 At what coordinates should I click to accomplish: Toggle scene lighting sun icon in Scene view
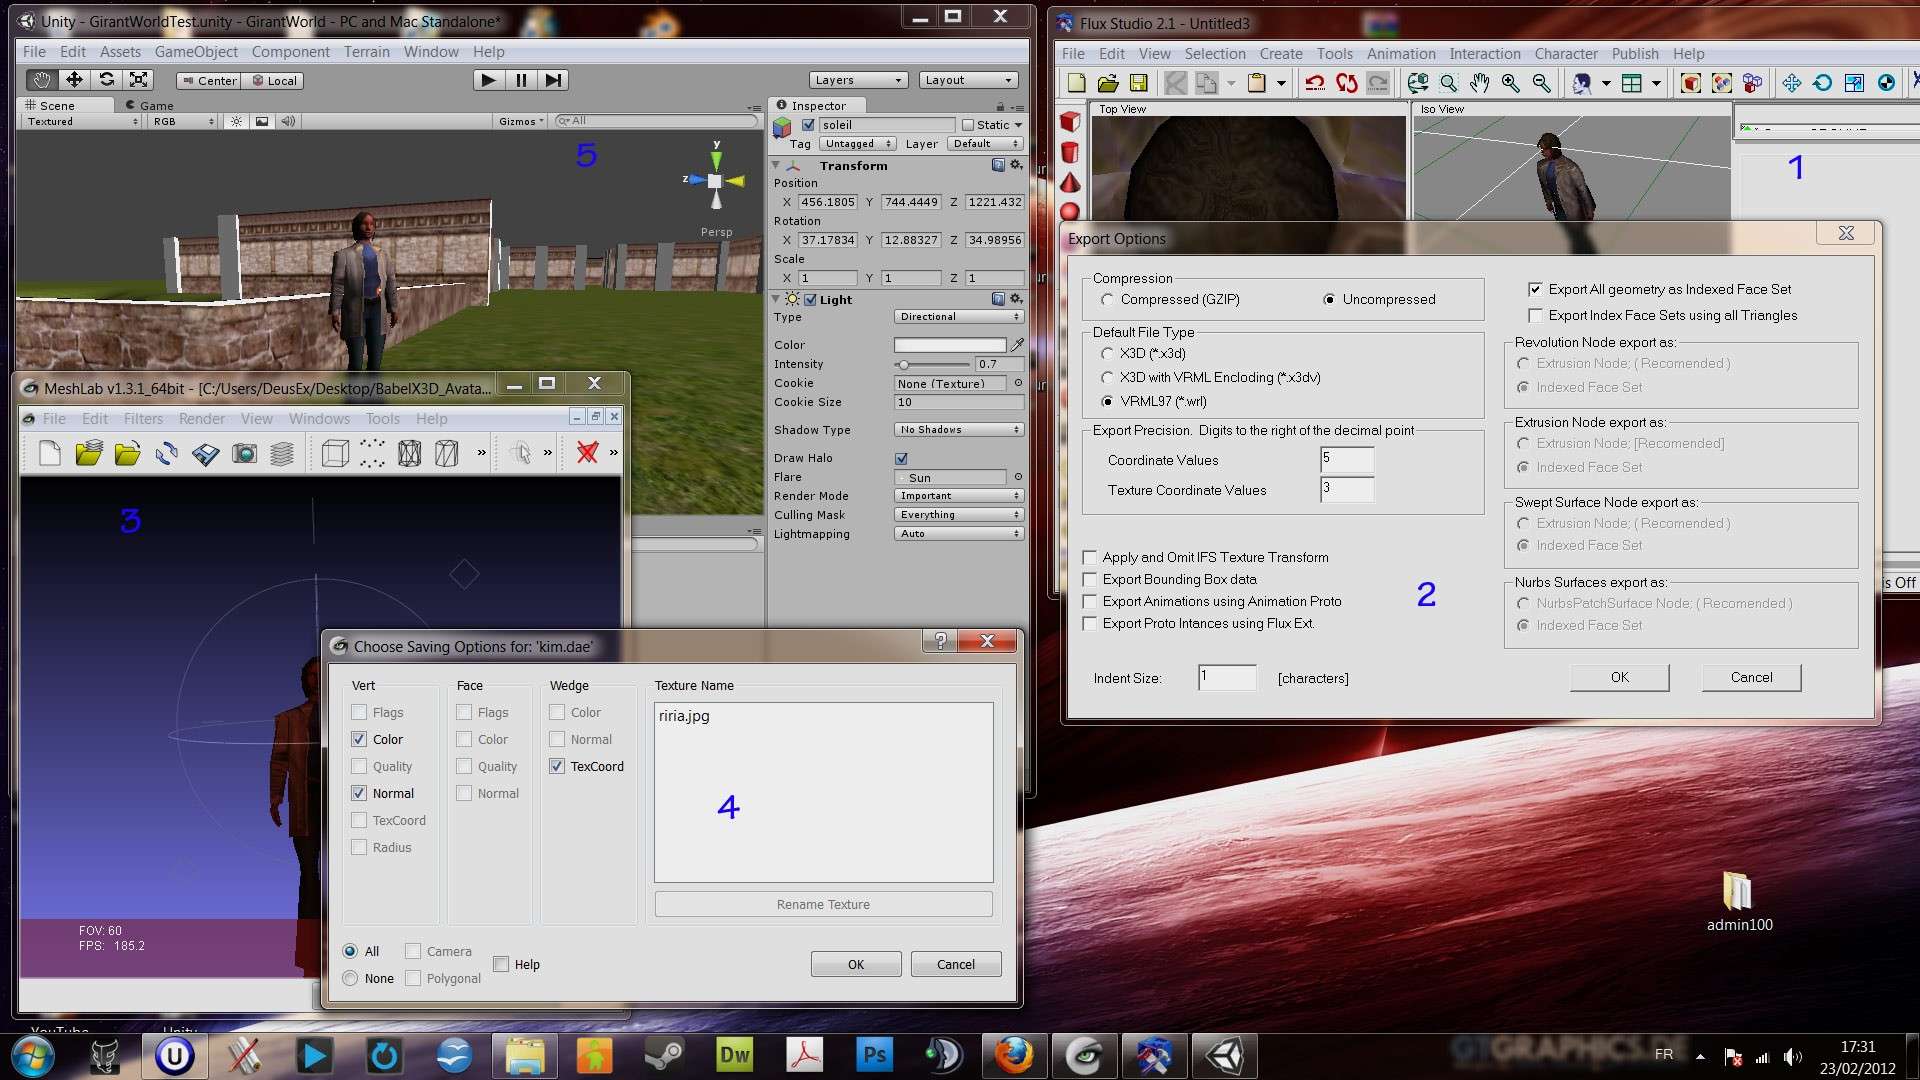(x=236, y=121)
